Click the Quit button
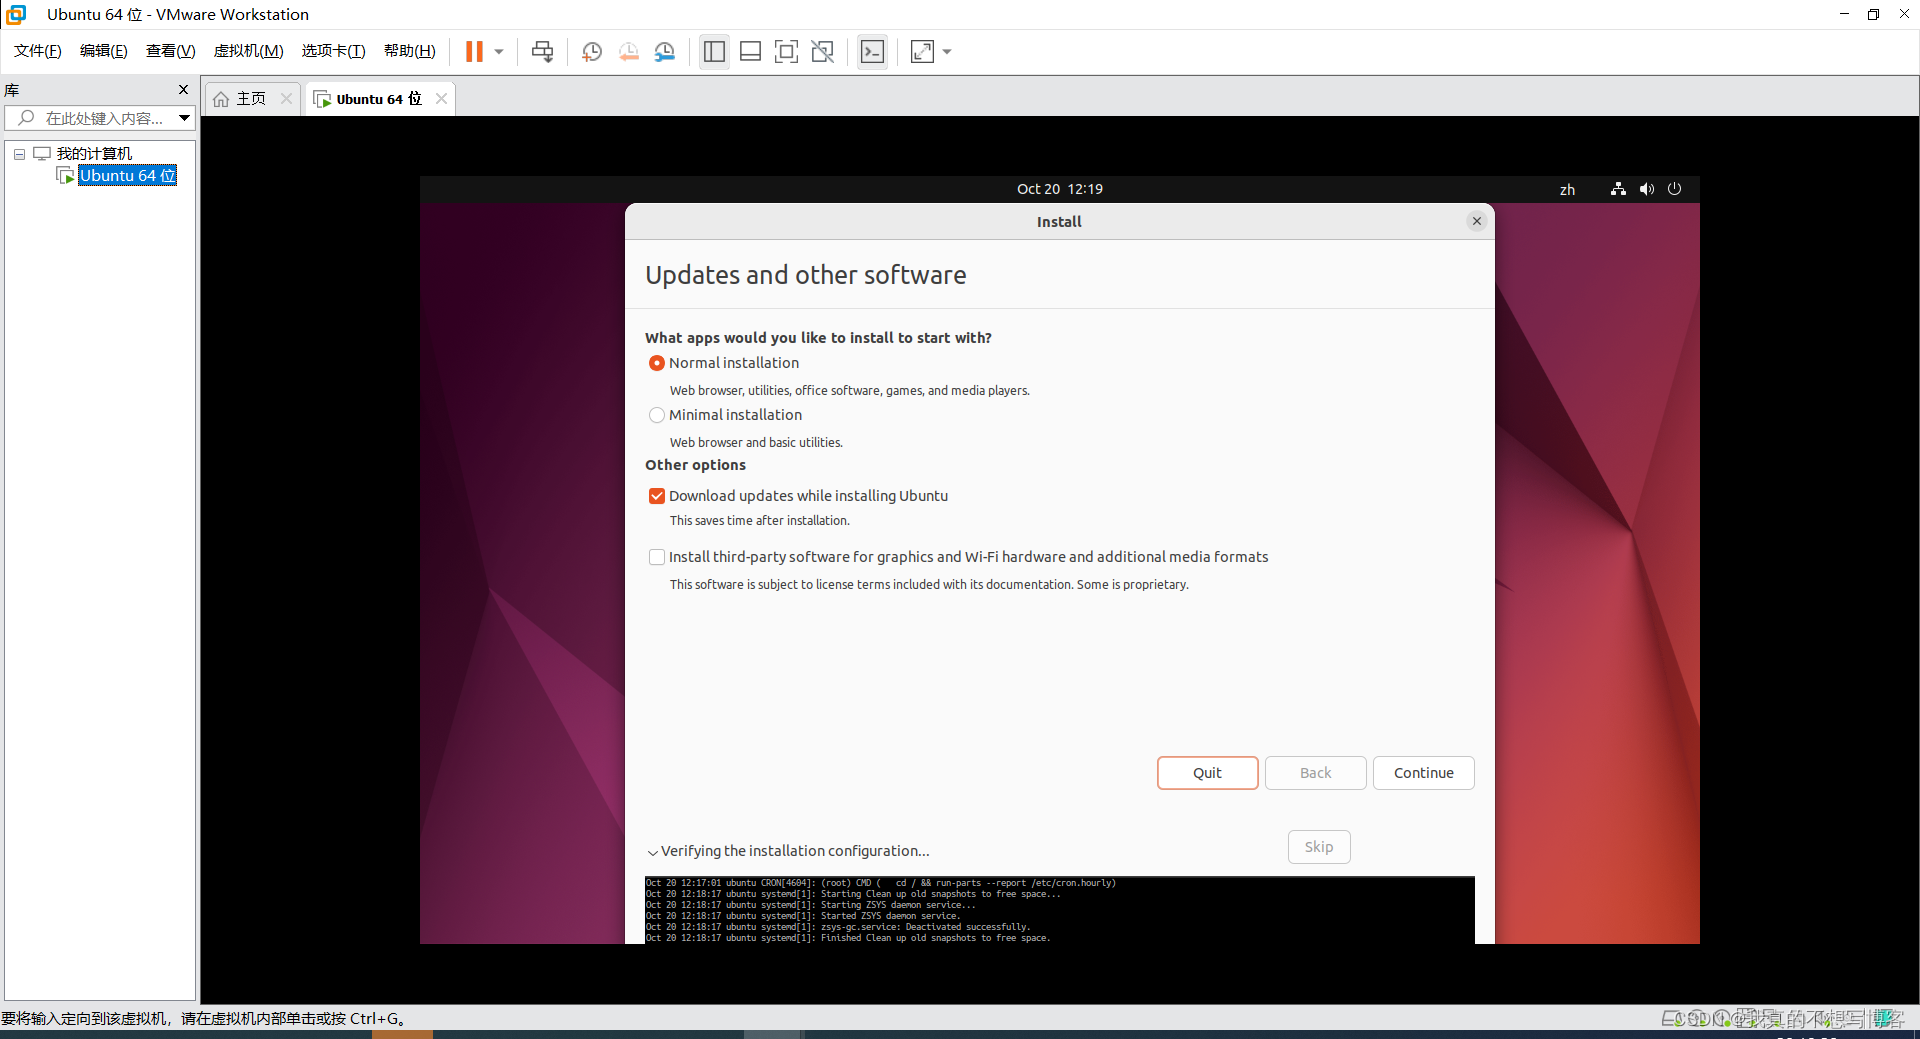 click(x=1207, y=773)
